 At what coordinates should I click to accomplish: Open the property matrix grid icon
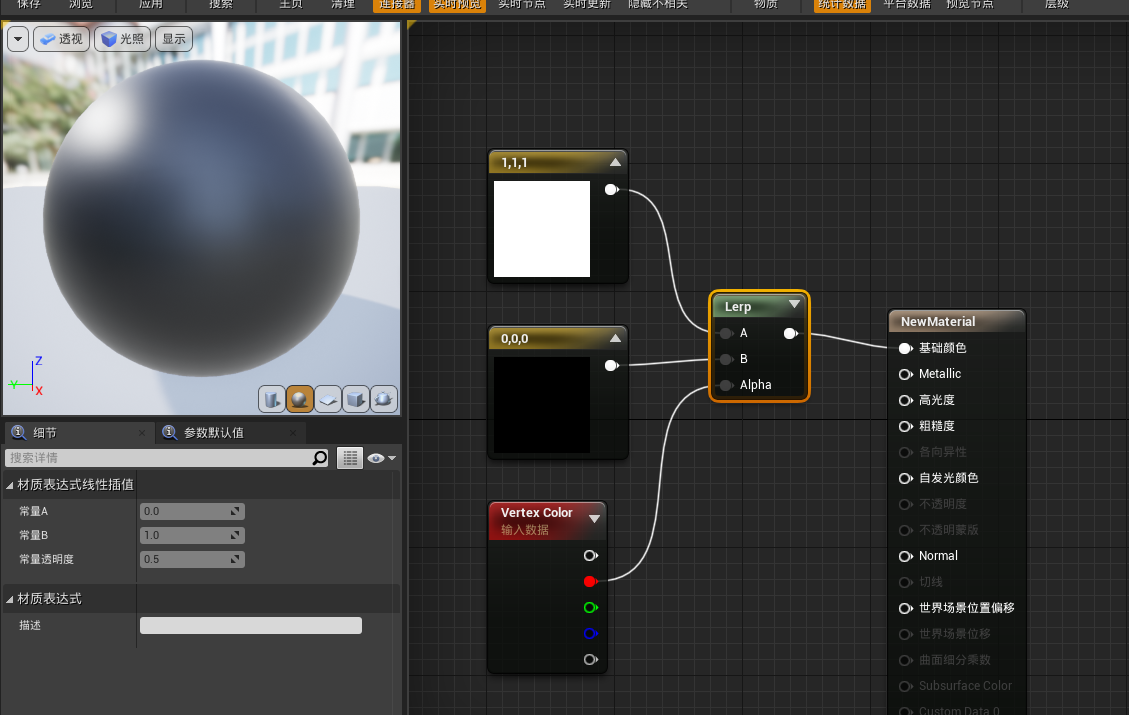350,458
